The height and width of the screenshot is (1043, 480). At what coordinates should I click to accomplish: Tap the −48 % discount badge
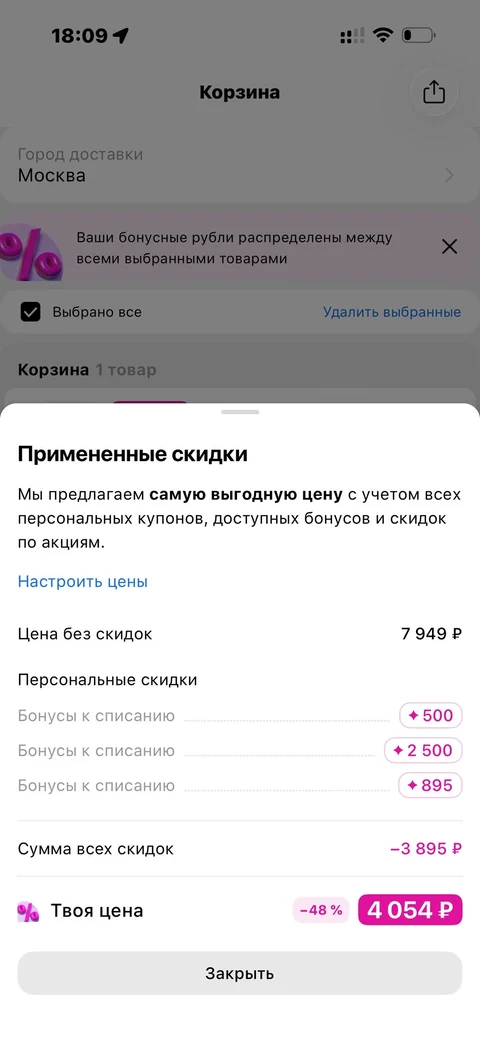coord(320,910)
